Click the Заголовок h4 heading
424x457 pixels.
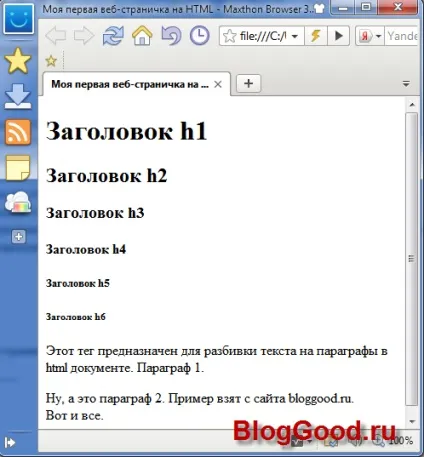(x=86, y=249)
